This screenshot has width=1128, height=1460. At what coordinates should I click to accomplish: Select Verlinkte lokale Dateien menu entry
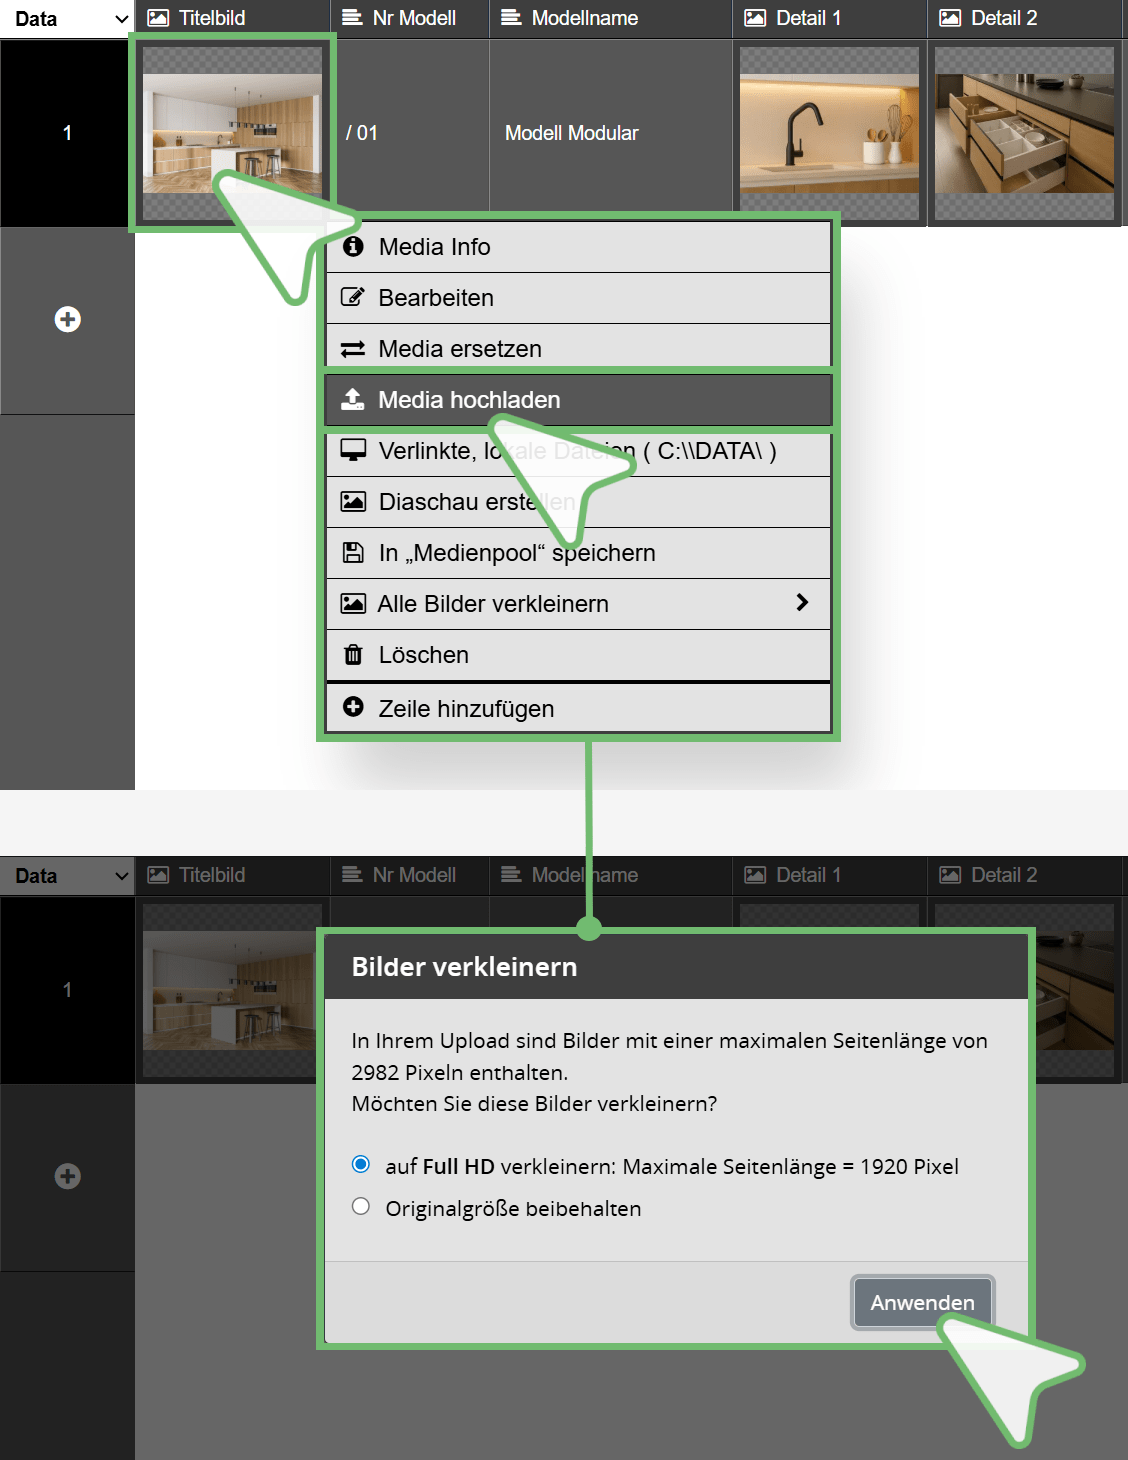click(x=578, y=451)
